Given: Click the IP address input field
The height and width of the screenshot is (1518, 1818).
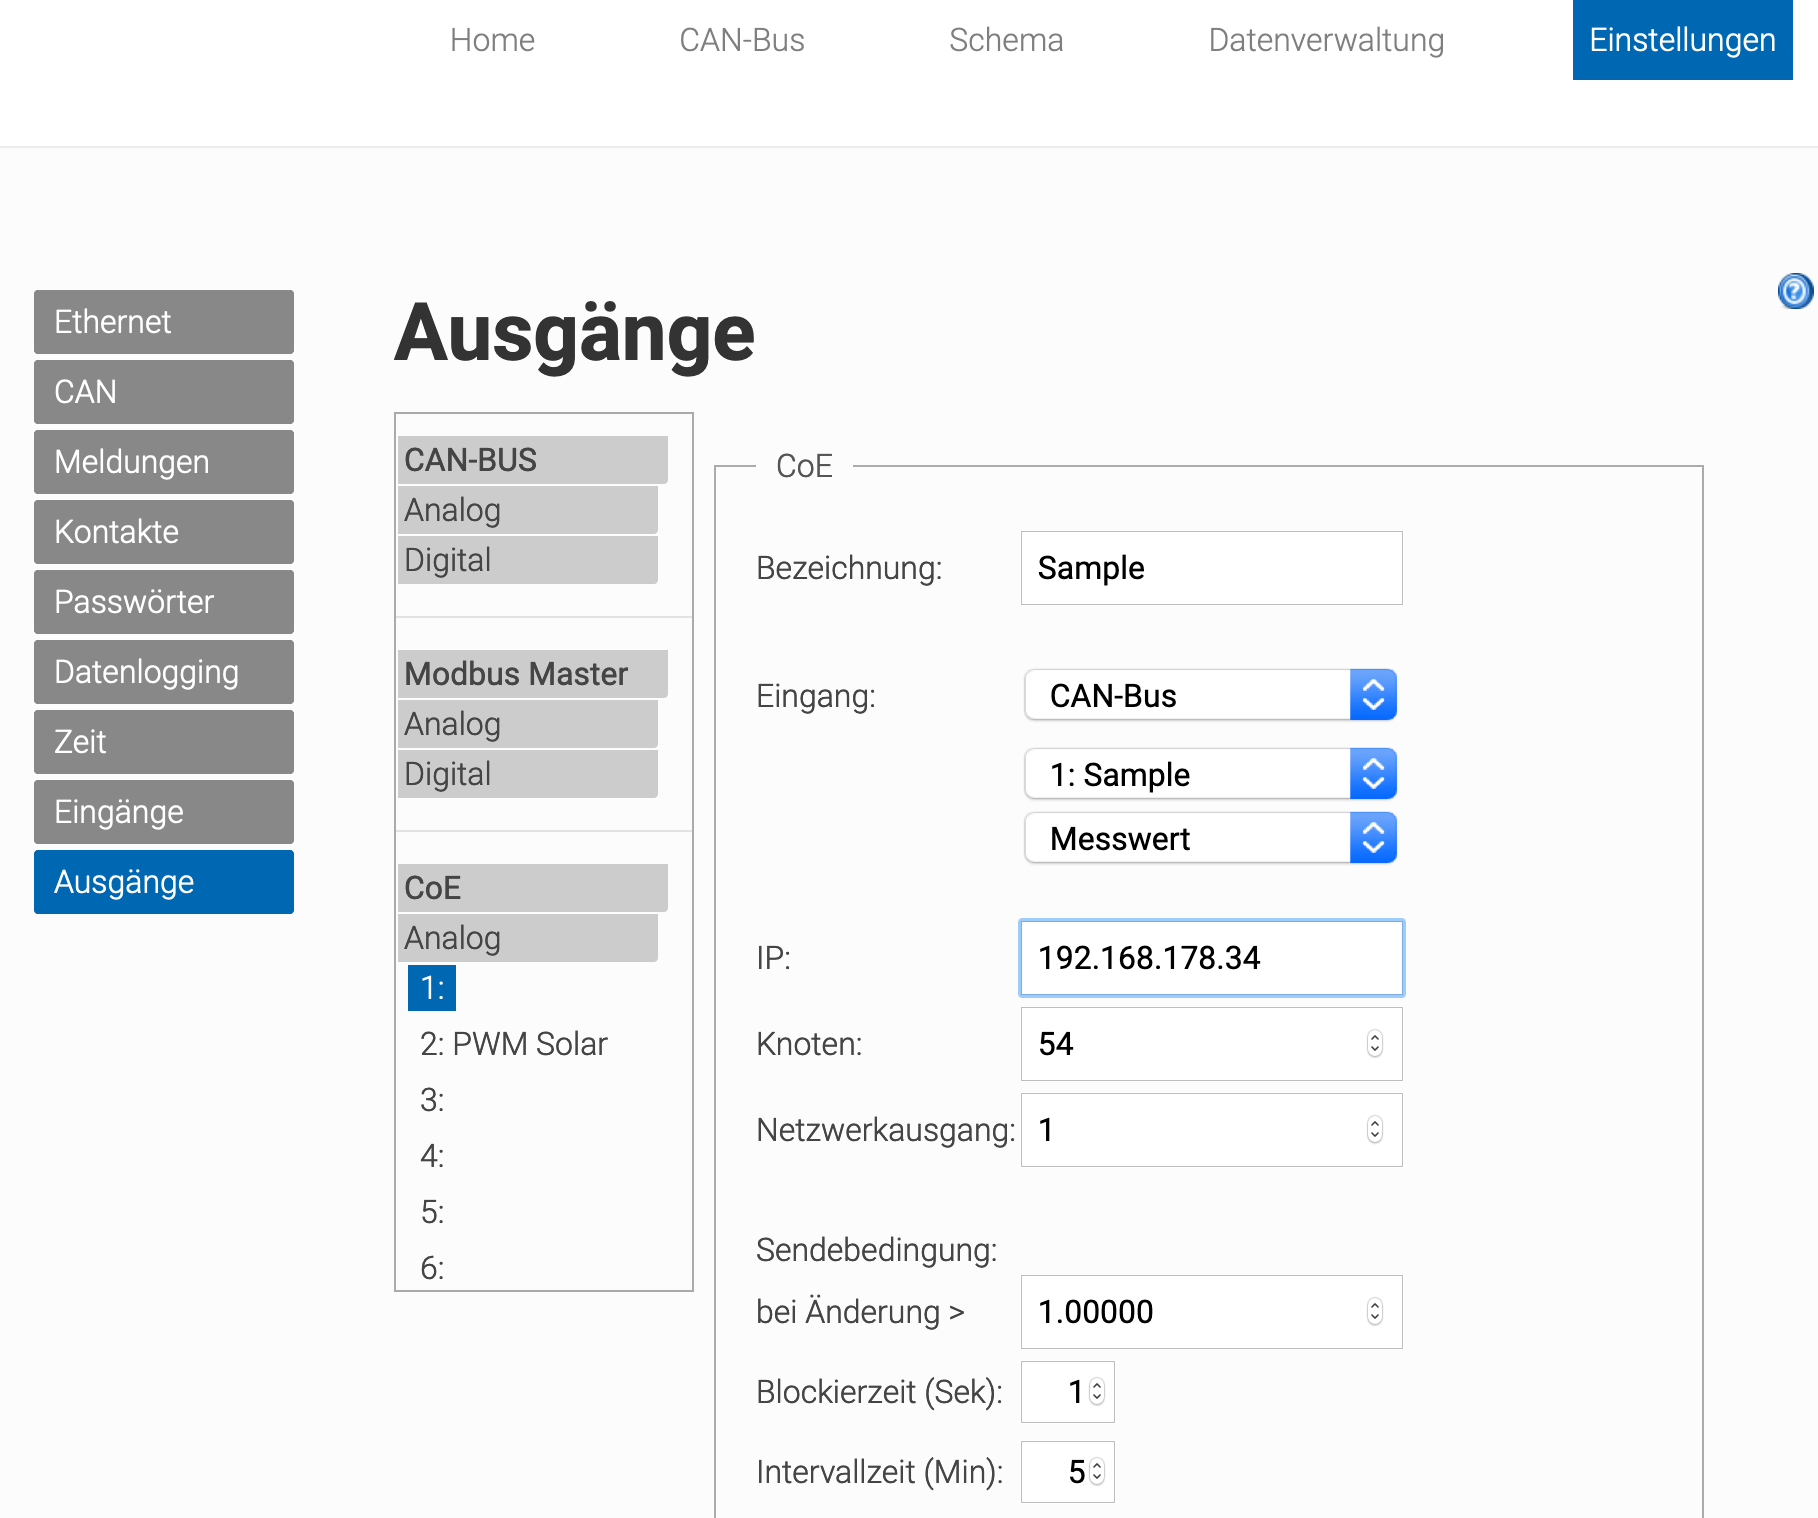Looking at the screenshot, I should (1211, 958).
